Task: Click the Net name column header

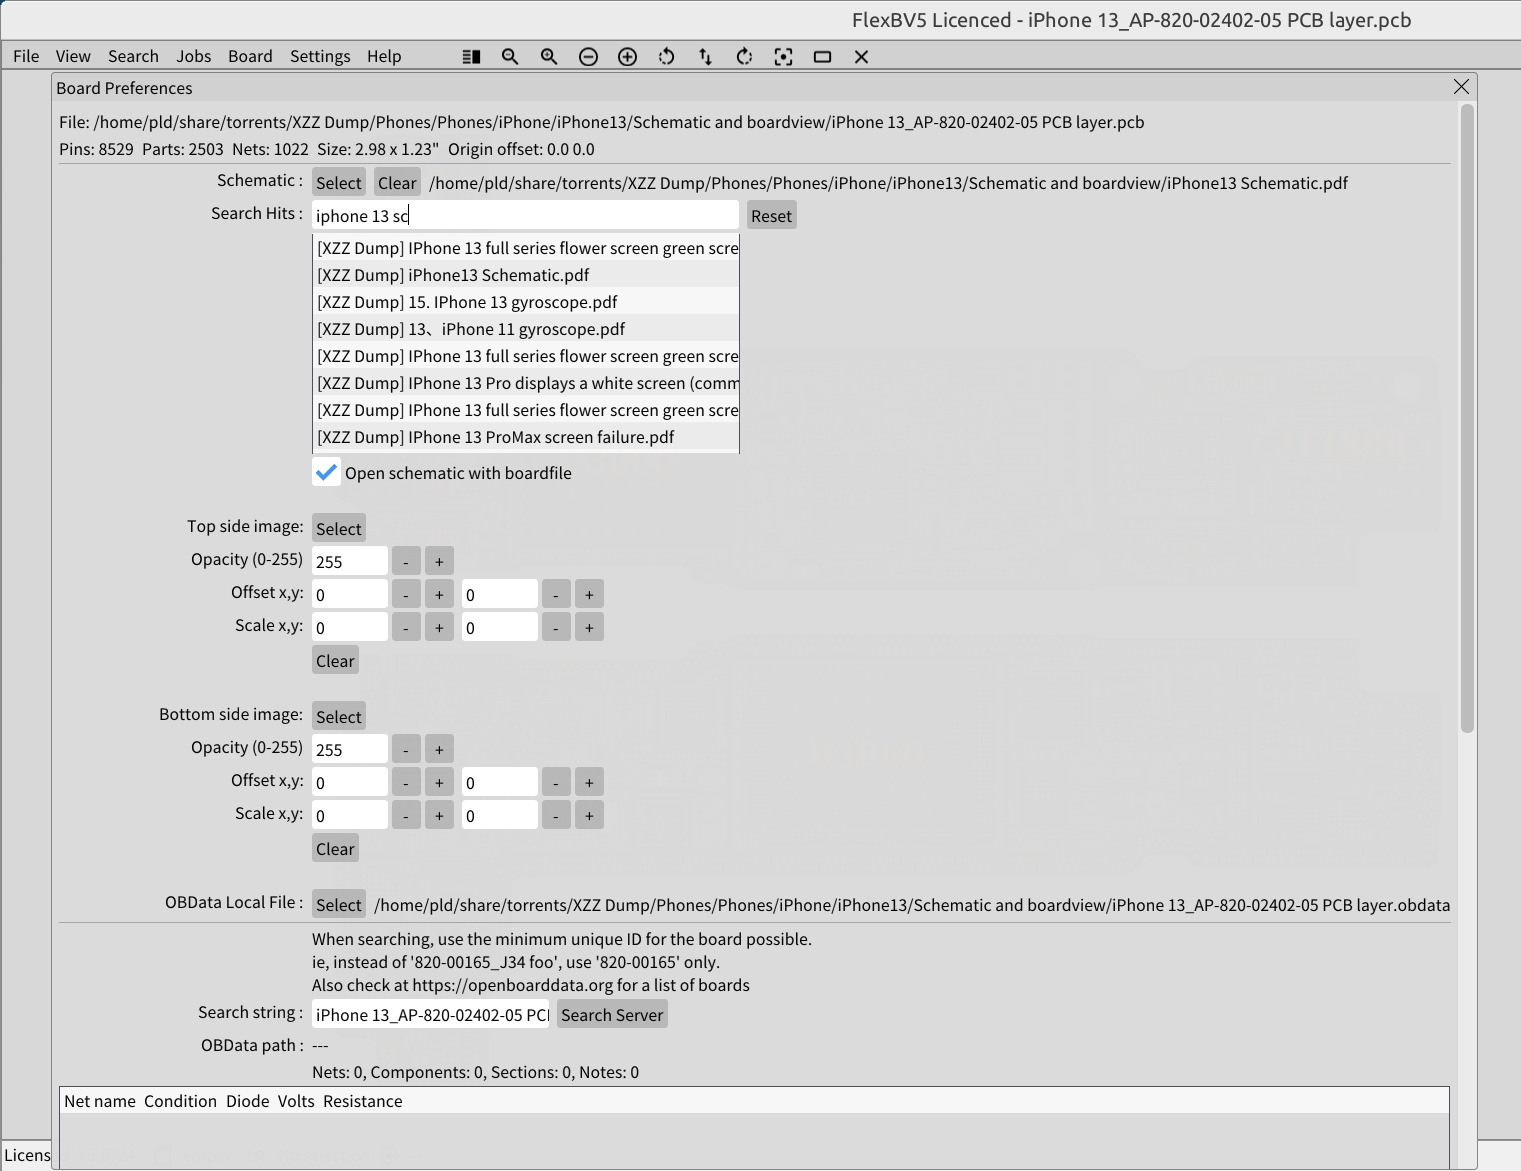Action: pyautogui.click(x=100, y=1100)
